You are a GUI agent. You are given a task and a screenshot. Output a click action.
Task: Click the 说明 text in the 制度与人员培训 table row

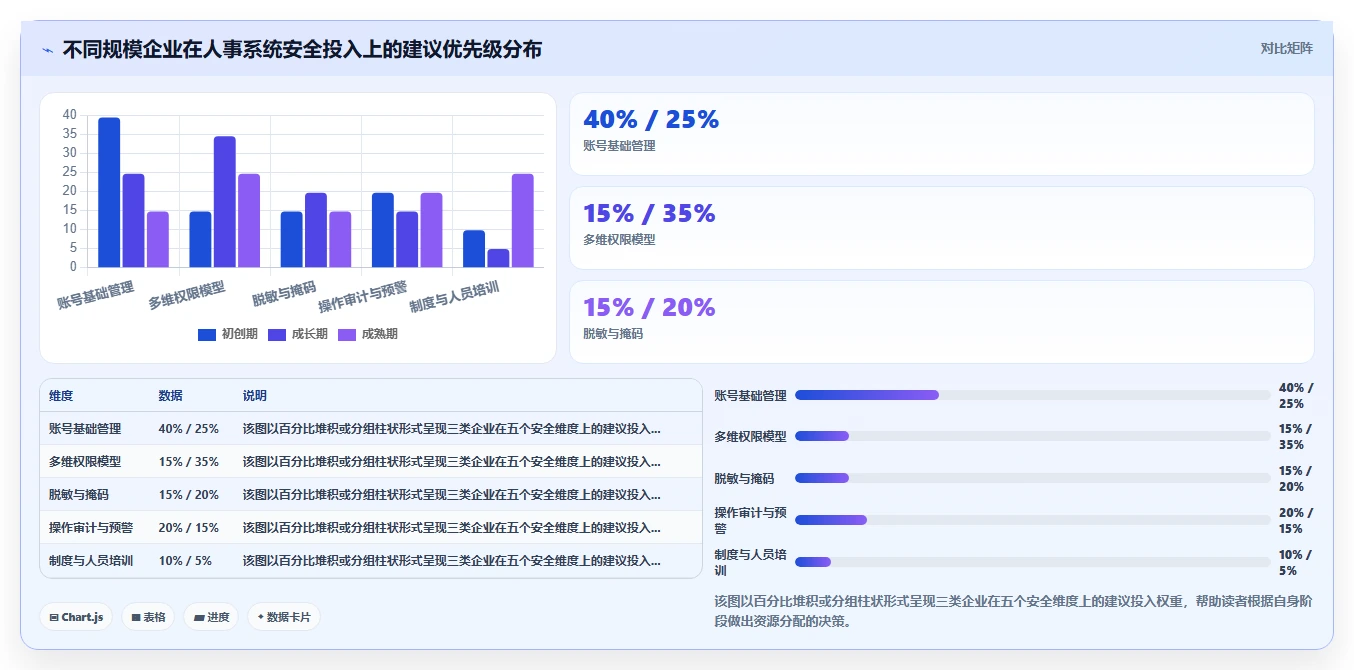click(x=452, y=560)
